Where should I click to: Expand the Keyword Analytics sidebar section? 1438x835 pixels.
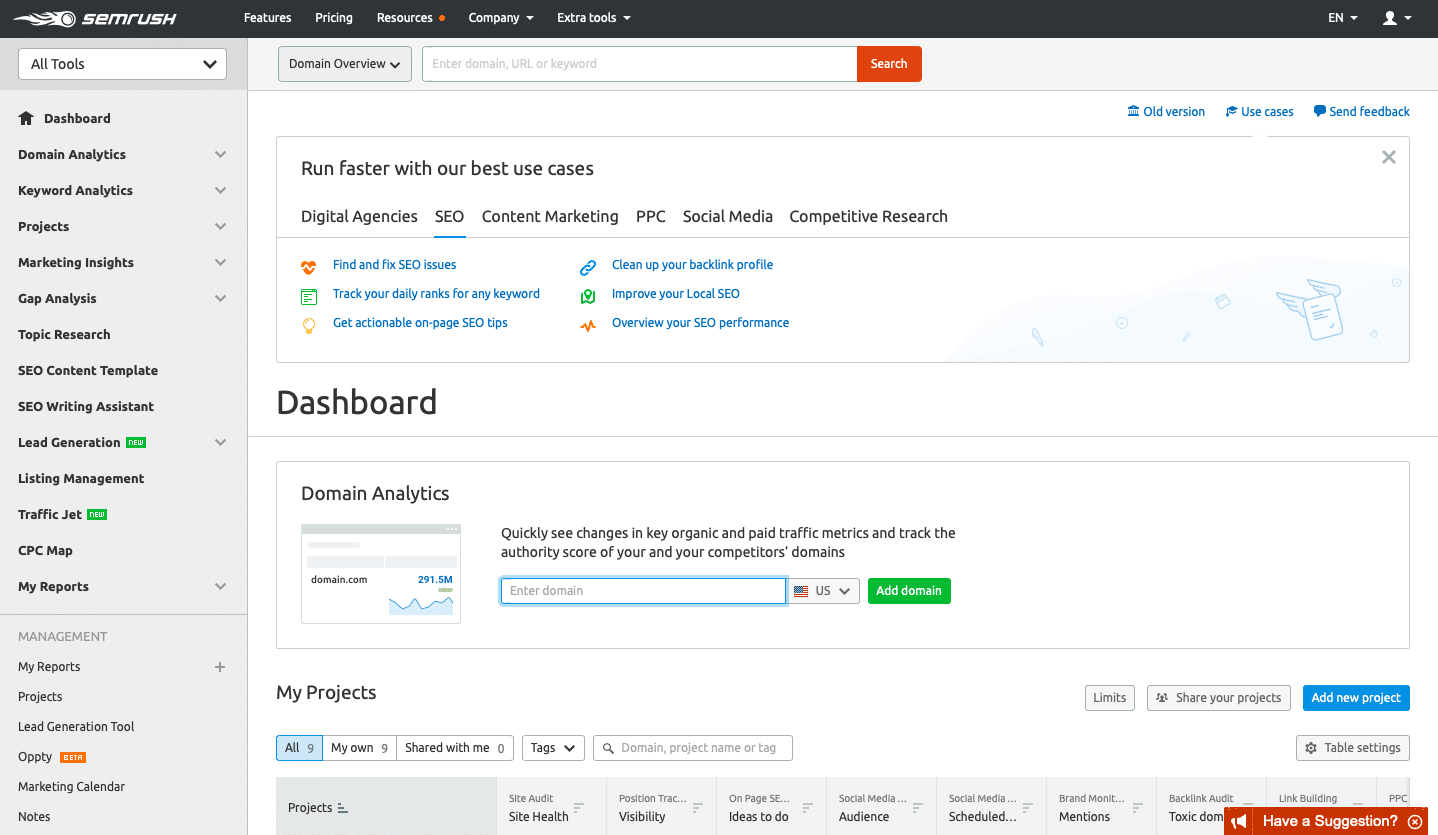tap(220, 191)
